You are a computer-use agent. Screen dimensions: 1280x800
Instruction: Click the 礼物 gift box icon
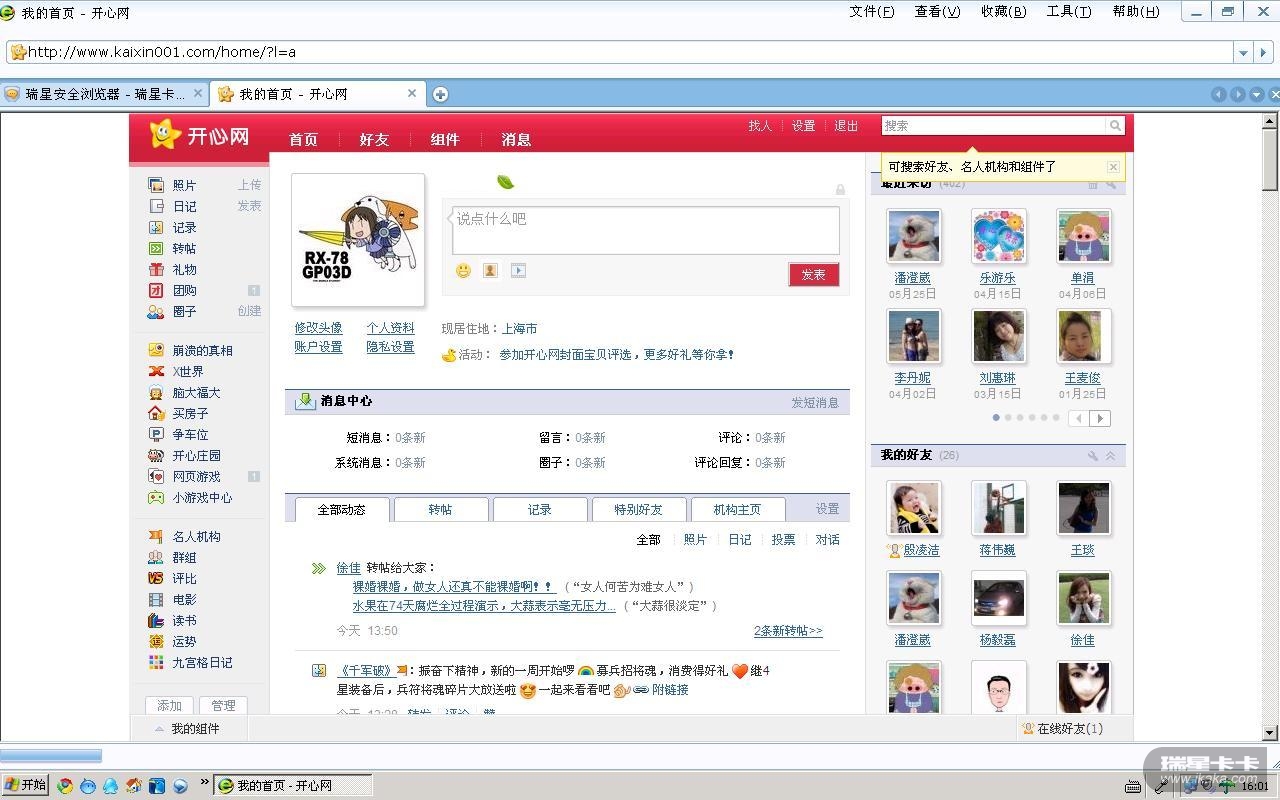click(x=156, y=269)
